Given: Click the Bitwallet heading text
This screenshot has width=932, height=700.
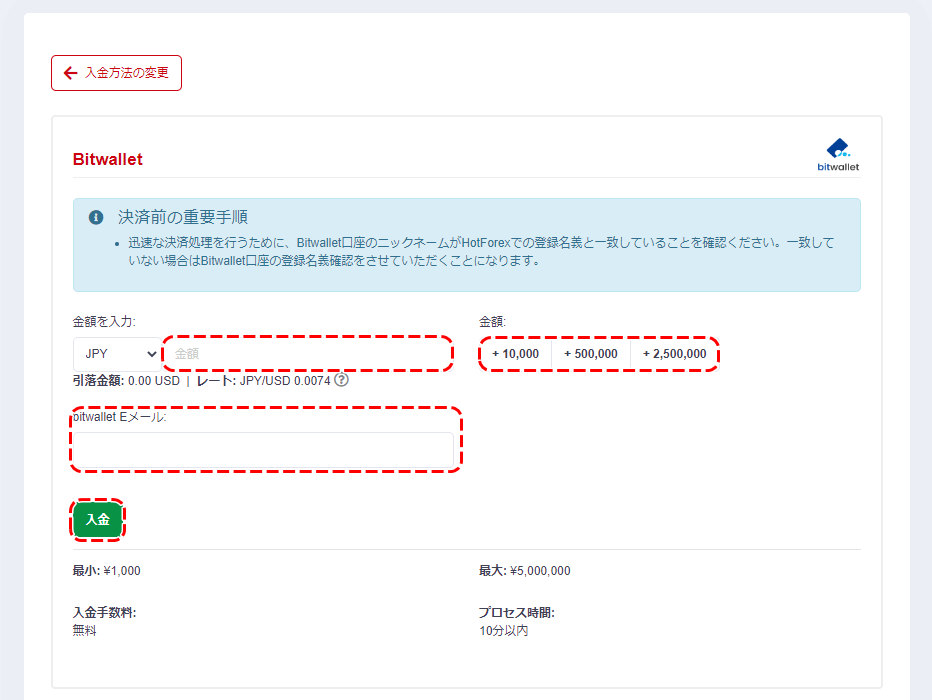Looking at the screenshot, I should (x=108, y=159).
